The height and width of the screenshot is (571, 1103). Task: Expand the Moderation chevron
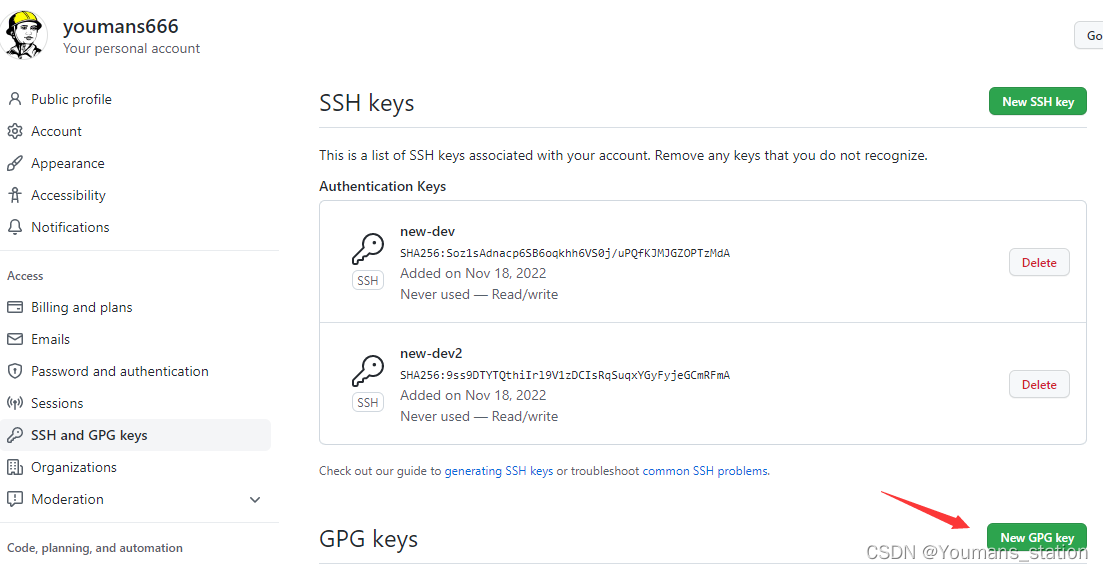click(255, 499)
